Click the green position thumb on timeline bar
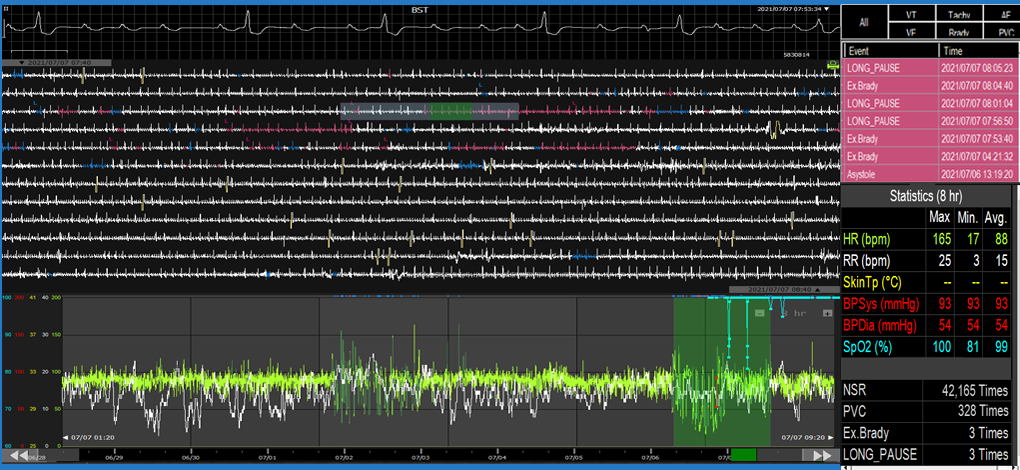The height and width of the screenshot is (470, 1020). 744,455
